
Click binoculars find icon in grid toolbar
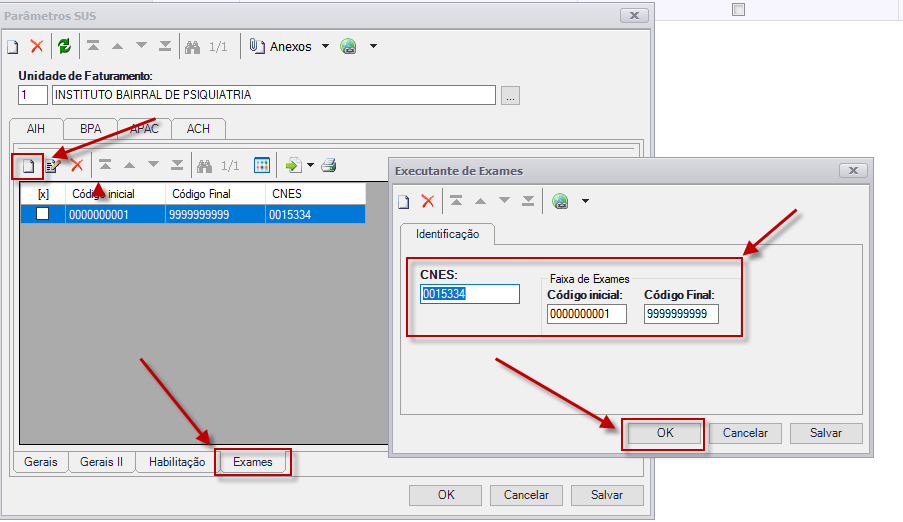(x=204, y=166)
